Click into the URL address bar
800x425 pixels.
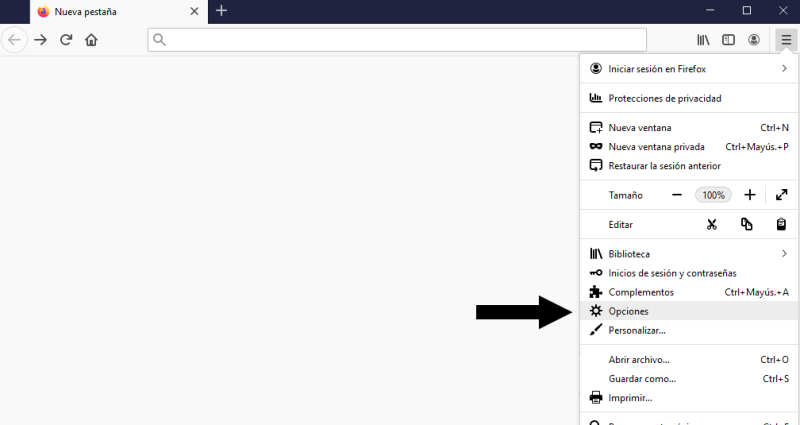pos(397,40)
